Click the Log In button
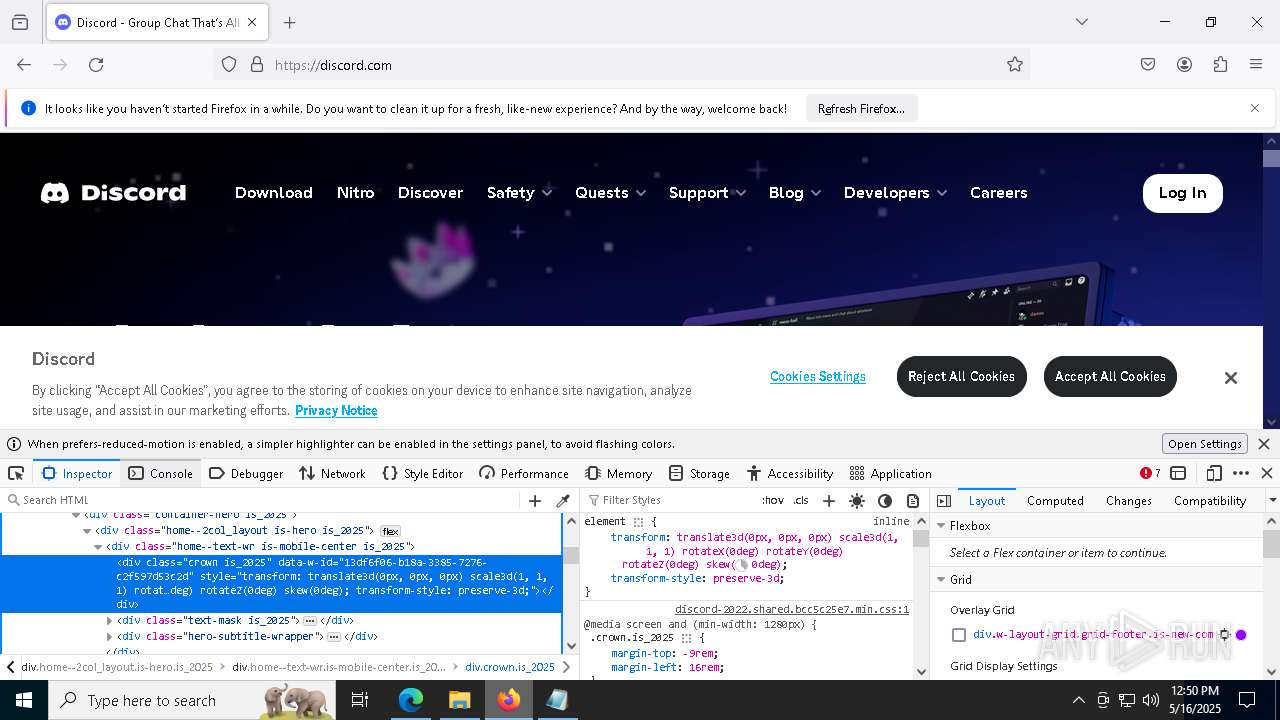Screen dimensions: 1280x720 tap(1182, 193)
